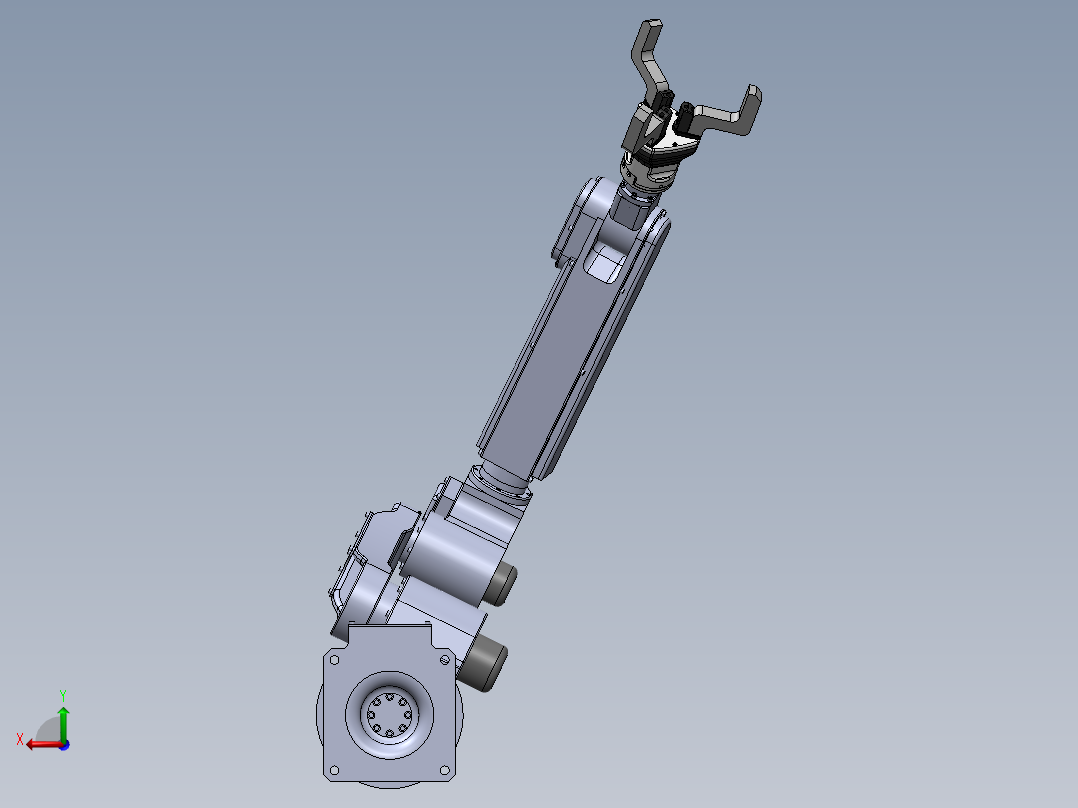Screen dimensions: 1078x808
Task: Click the green Y axis arrow of the triad
Action: (63, 723)
